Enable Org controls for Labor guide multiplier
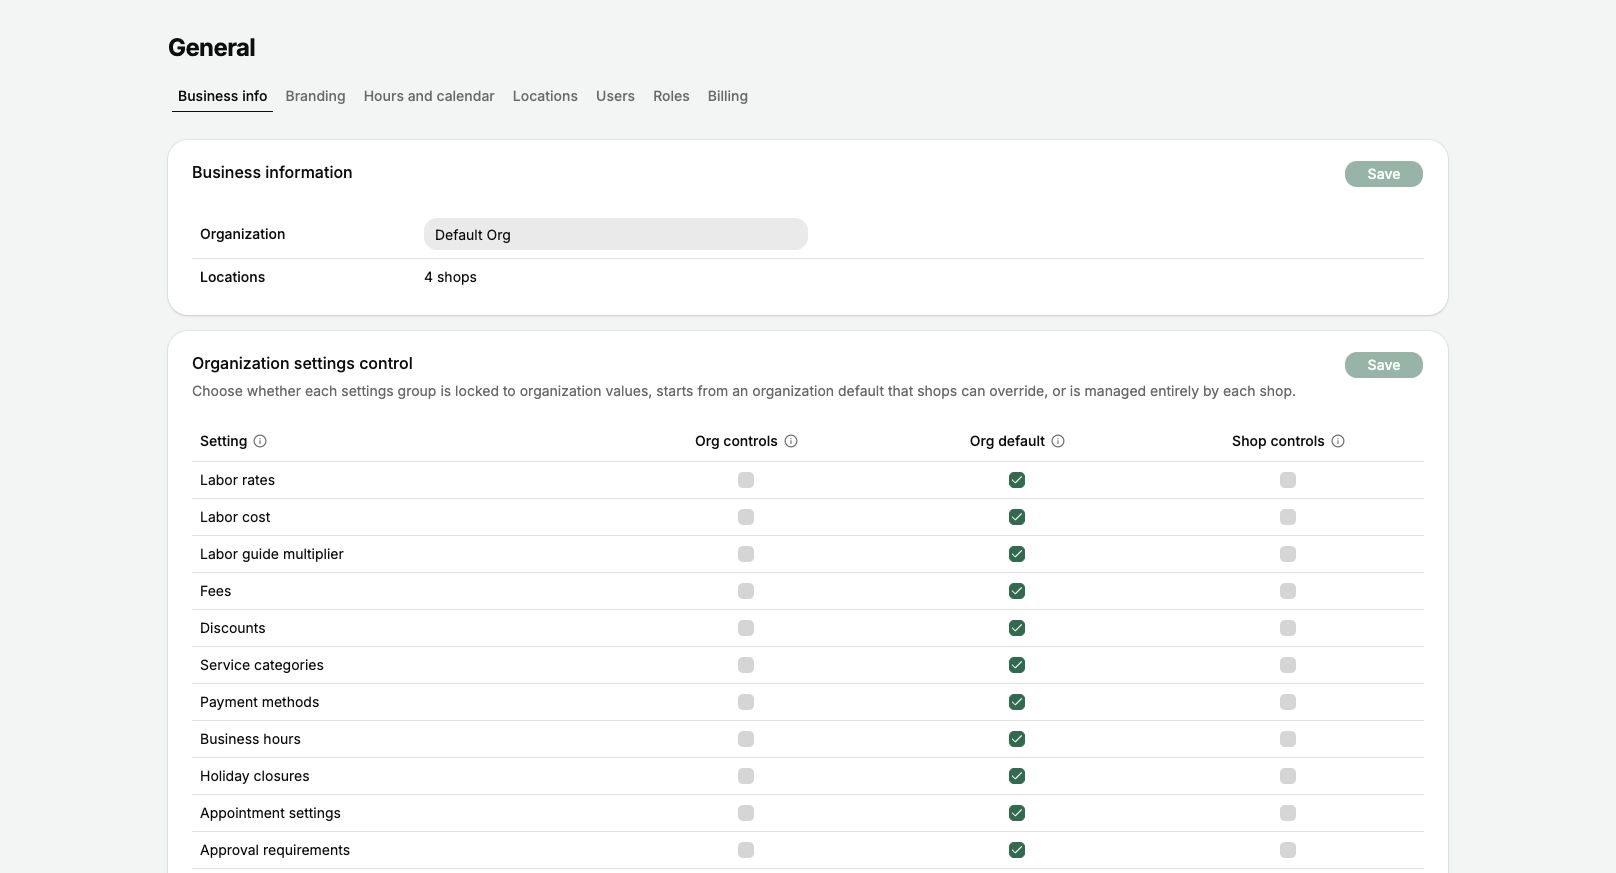The width and height of the screenshot is (1616, 873). click(746, 554)
